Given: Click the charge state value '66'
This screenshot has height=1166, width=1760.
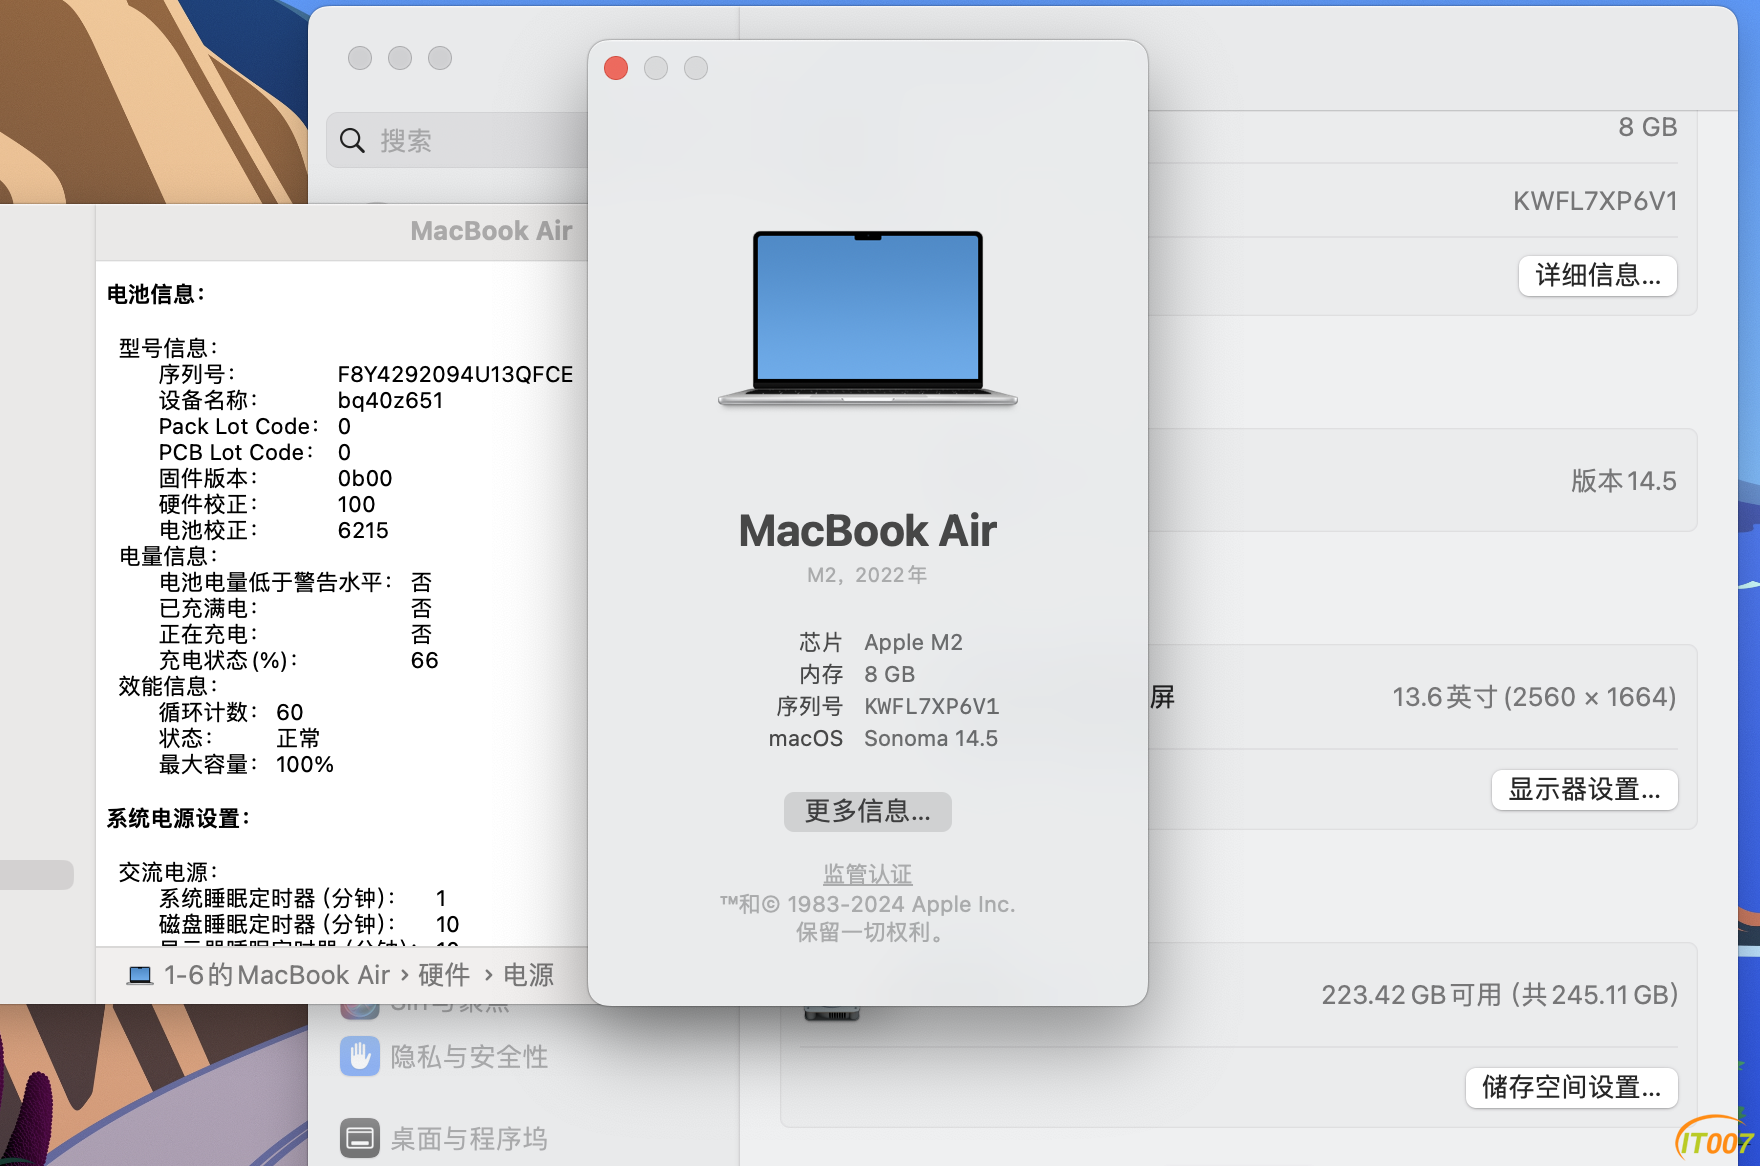Looking at the screenshot, I should tap(425, 660).
